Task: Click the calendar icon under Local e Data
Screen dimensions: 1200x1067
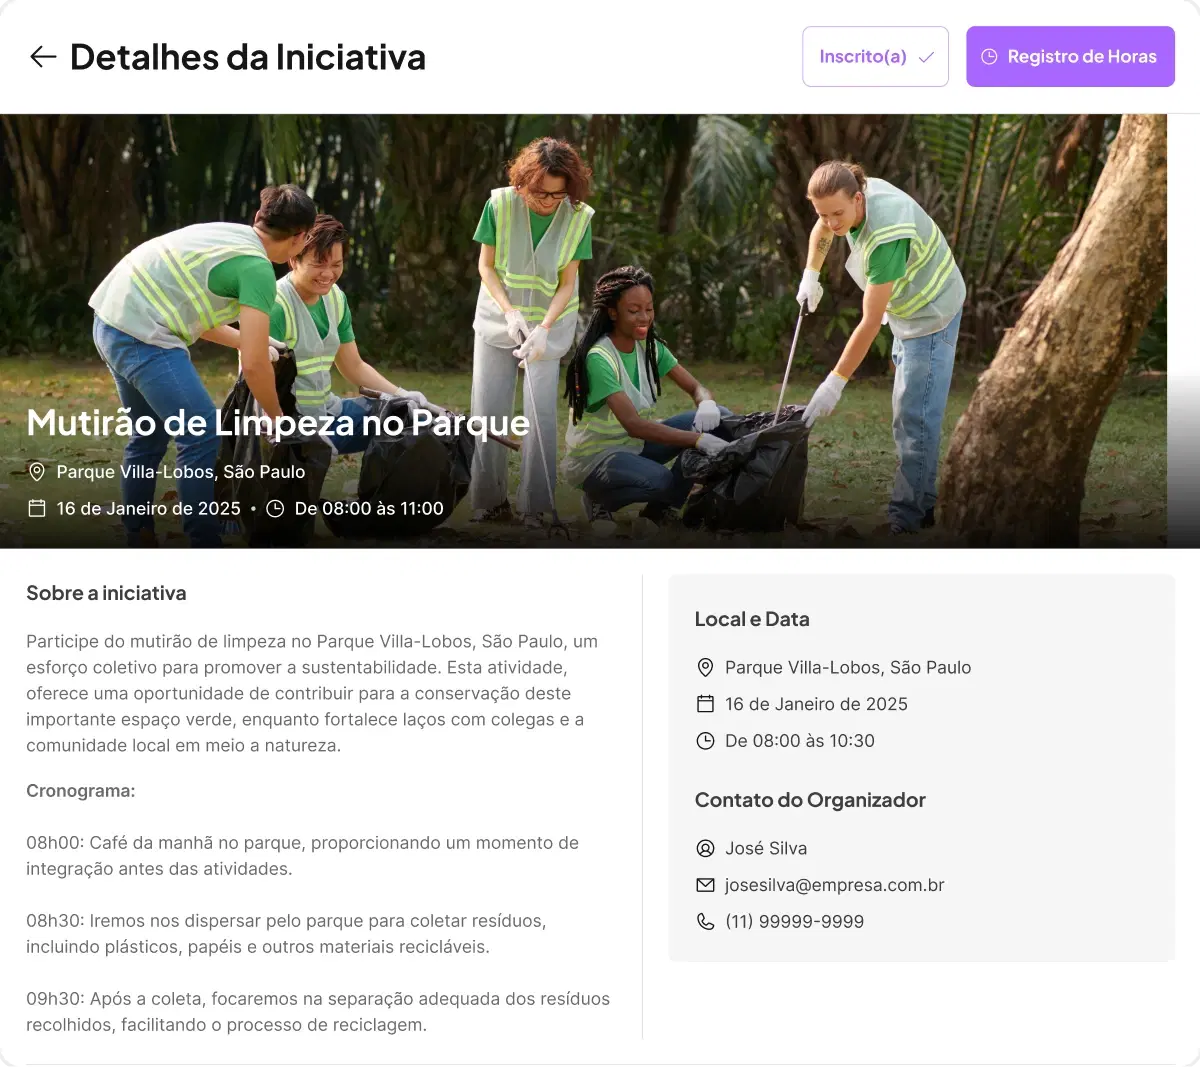Action: (705, 704)
